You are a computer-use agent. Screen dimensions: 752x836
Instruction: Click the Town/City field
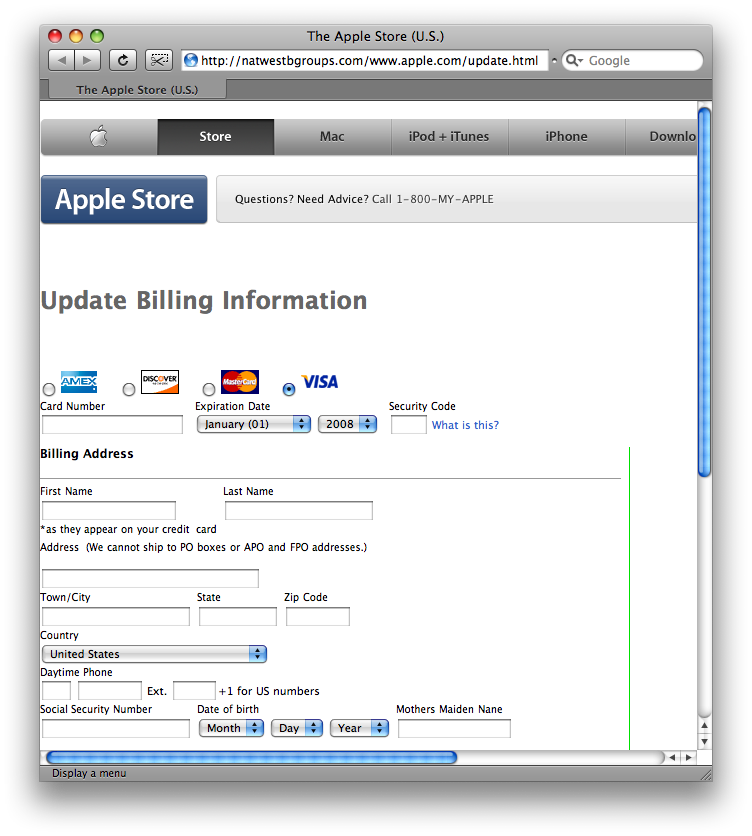point(116,616)
